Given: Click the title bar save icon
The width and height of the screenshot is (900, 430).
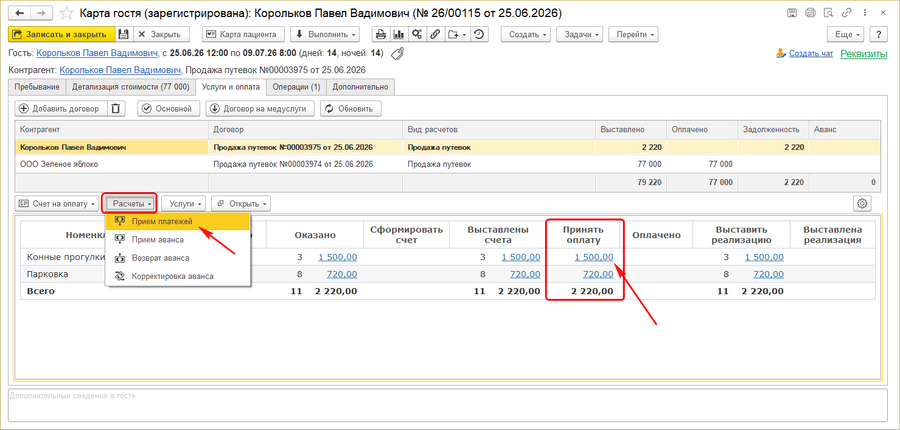Looking at the screenshot, I should (x=792, y=12).
